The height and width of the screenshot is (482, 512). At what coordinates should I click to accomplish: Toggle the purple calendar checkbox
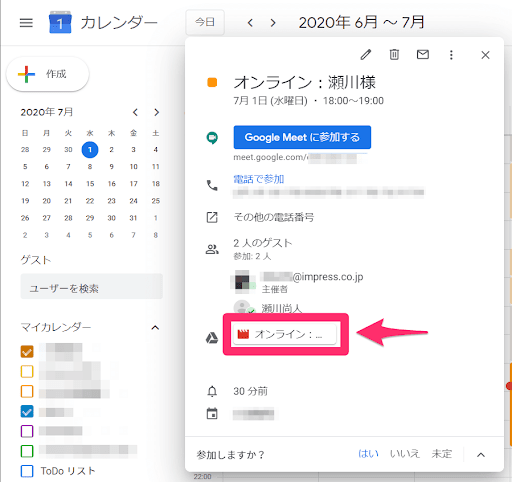coord(27,431)
